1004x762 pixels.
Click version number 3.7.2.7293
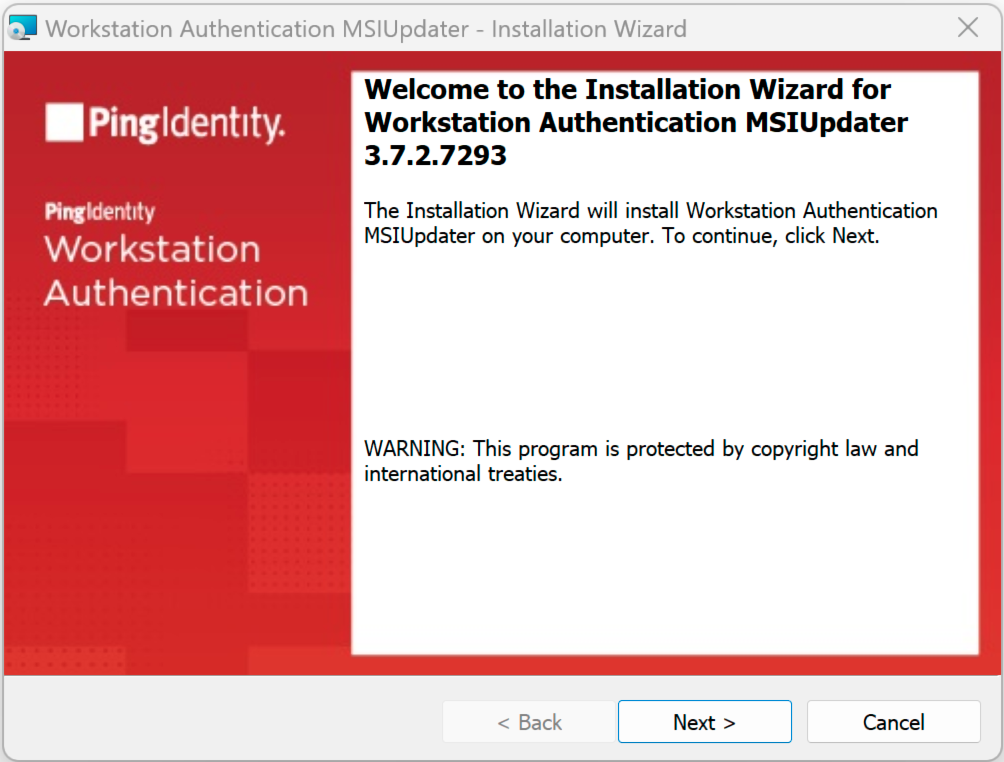tap(435, 155)
